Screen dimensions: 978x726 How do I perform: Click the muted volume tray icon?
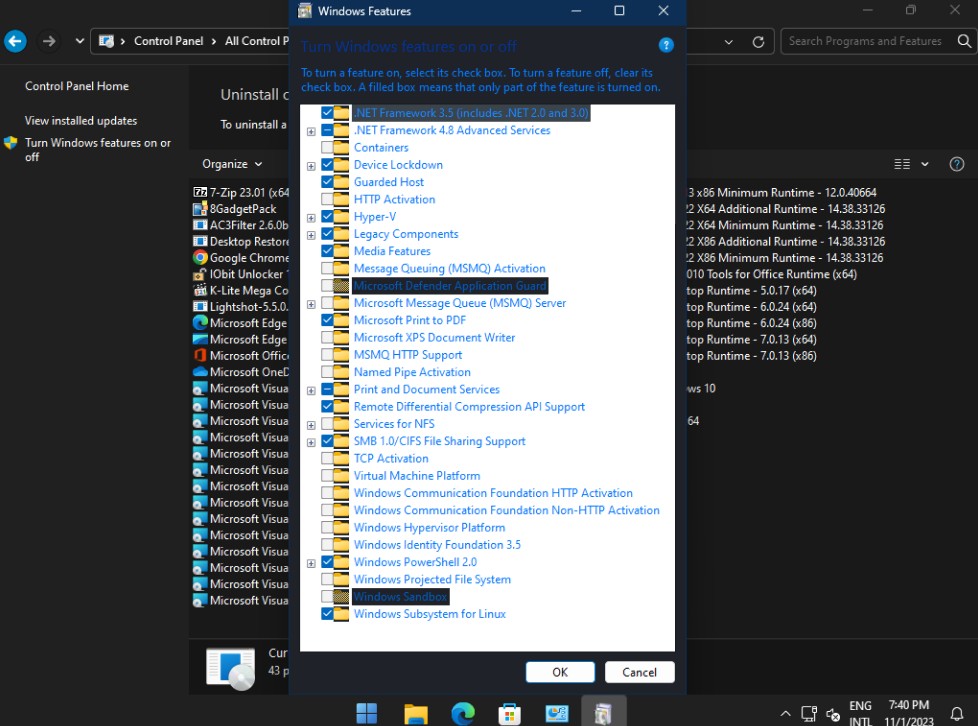coord(833,714)
